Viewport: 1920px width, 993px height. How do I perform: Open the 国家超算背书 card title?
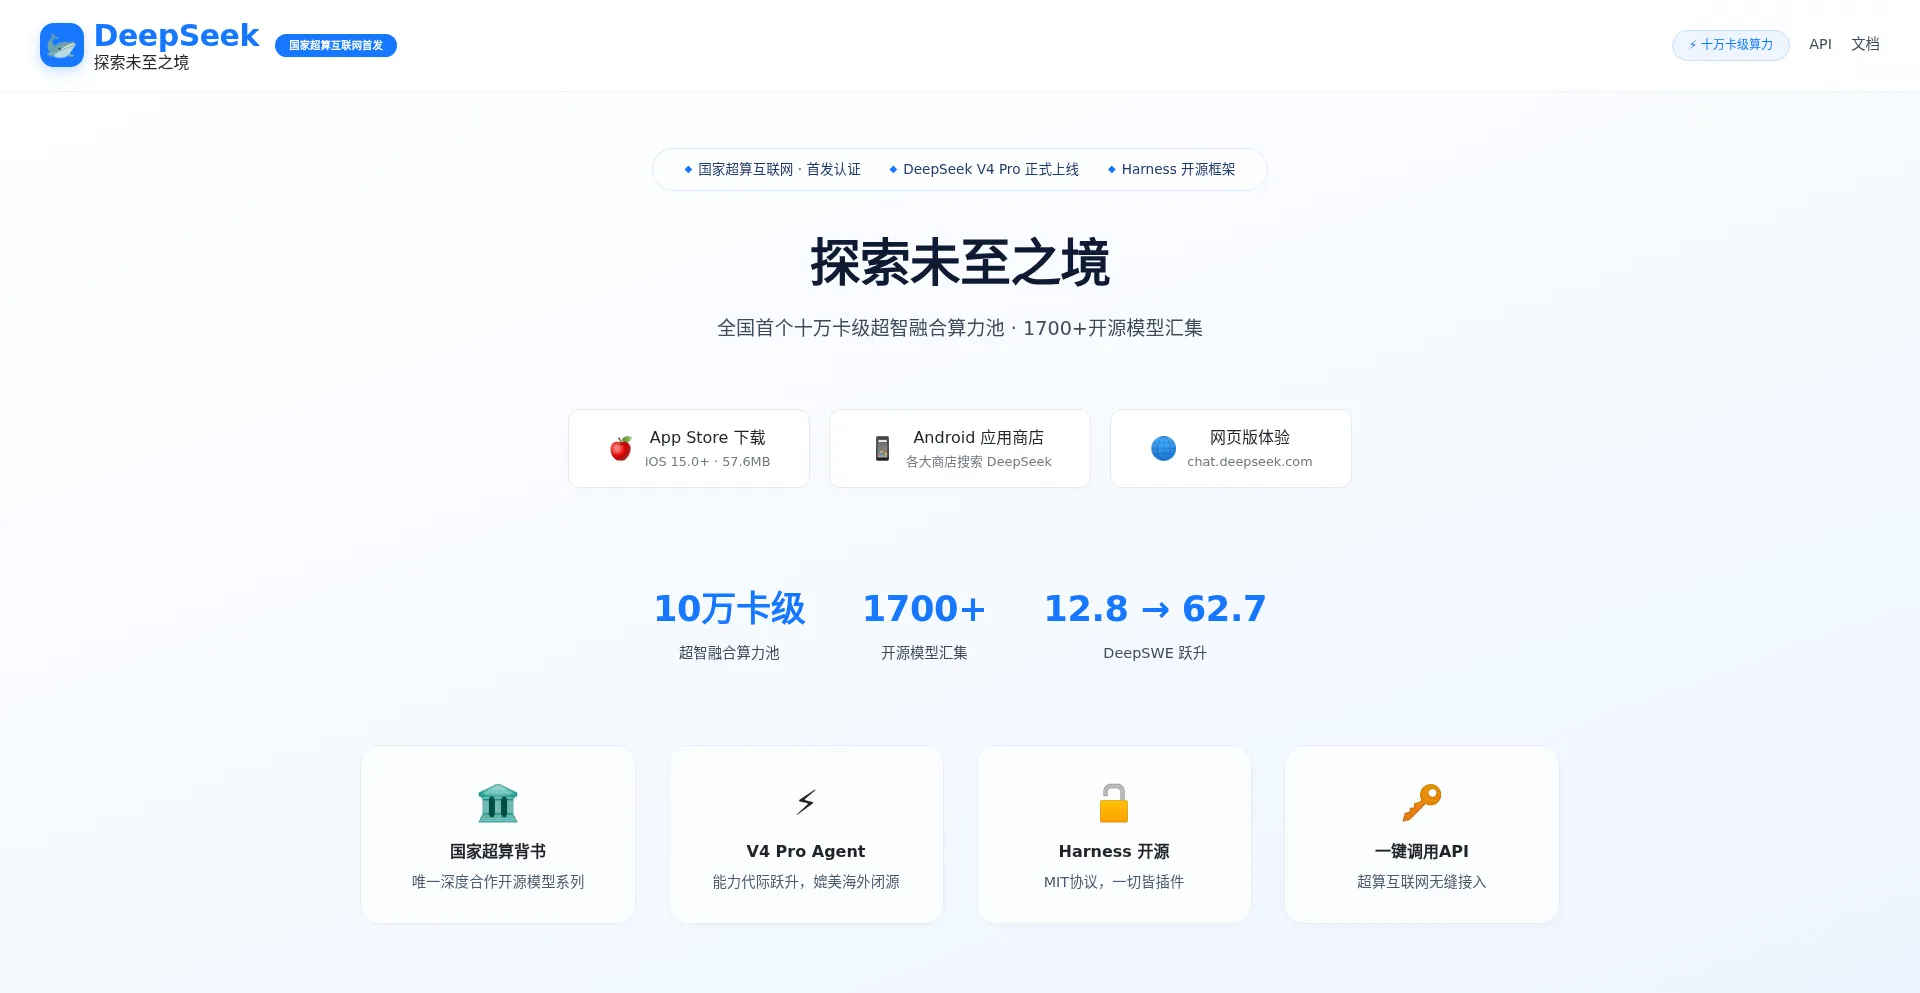pos(498,851)
